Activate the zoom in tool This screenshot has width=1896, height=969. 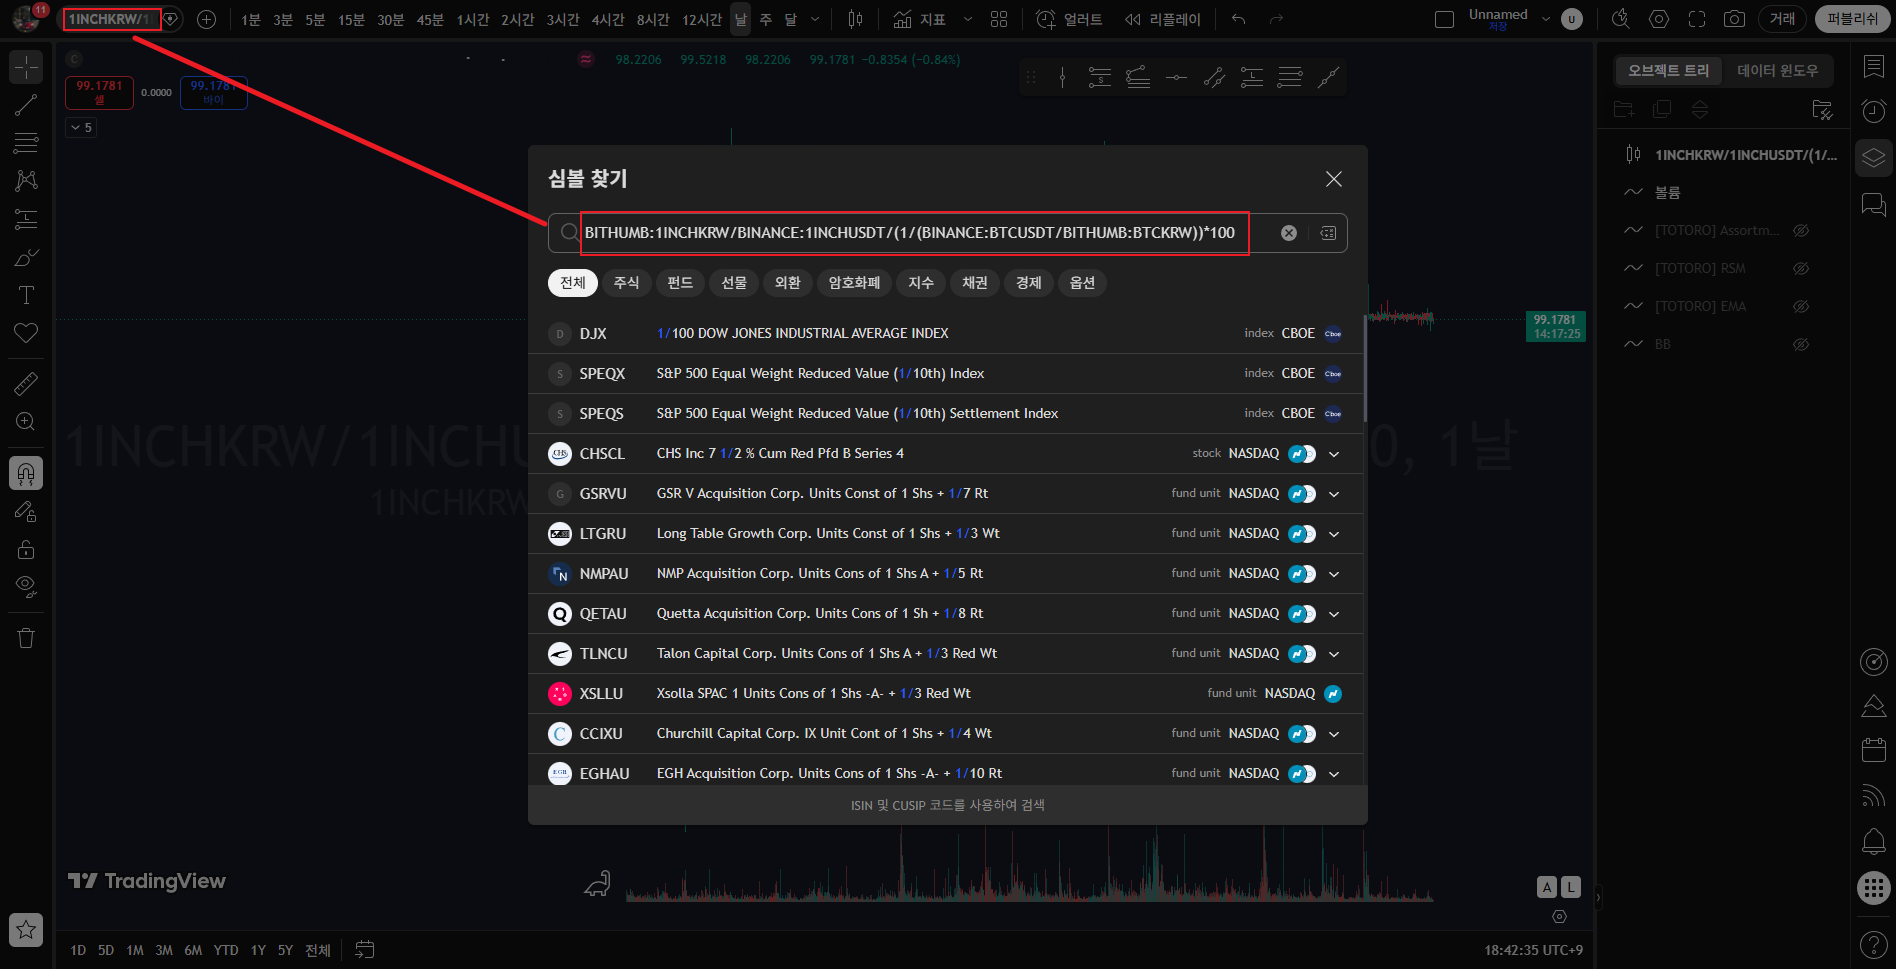(26, 422)
